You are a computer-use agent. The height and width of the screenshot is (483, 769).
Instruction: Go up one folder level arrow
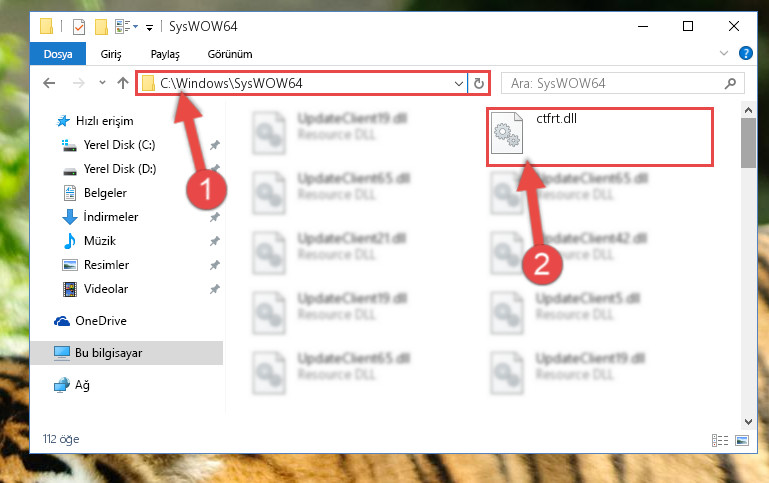(123, 83)
